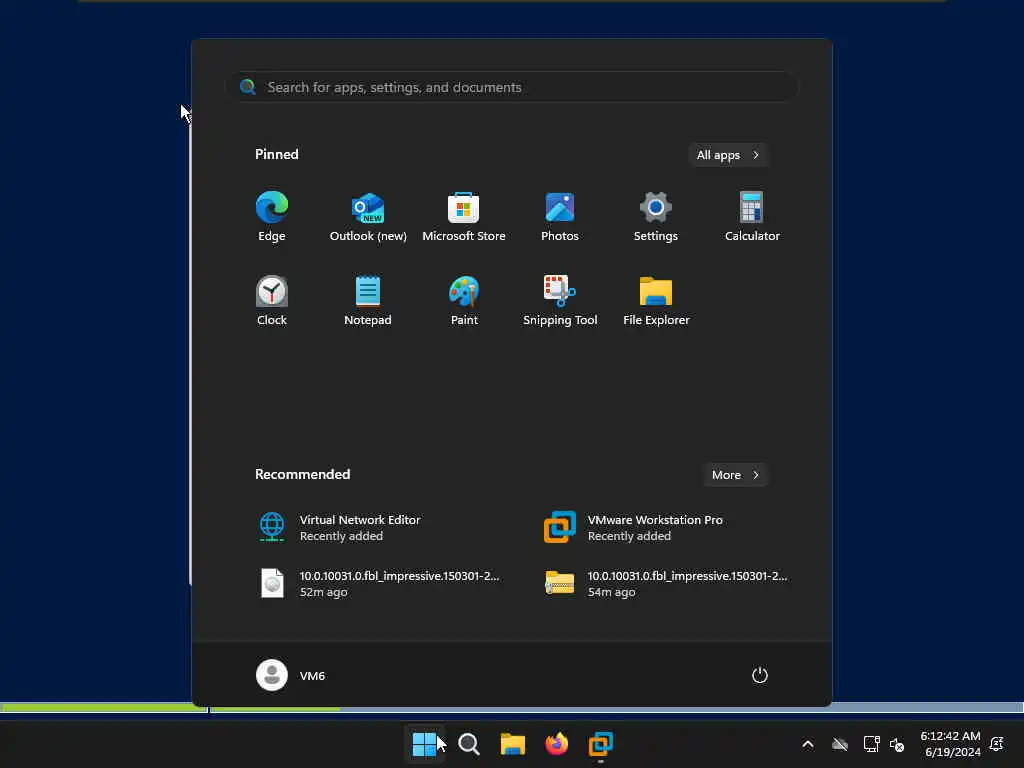
Task: Launch Outlook (new) from pinned apps
Action: 368,217
